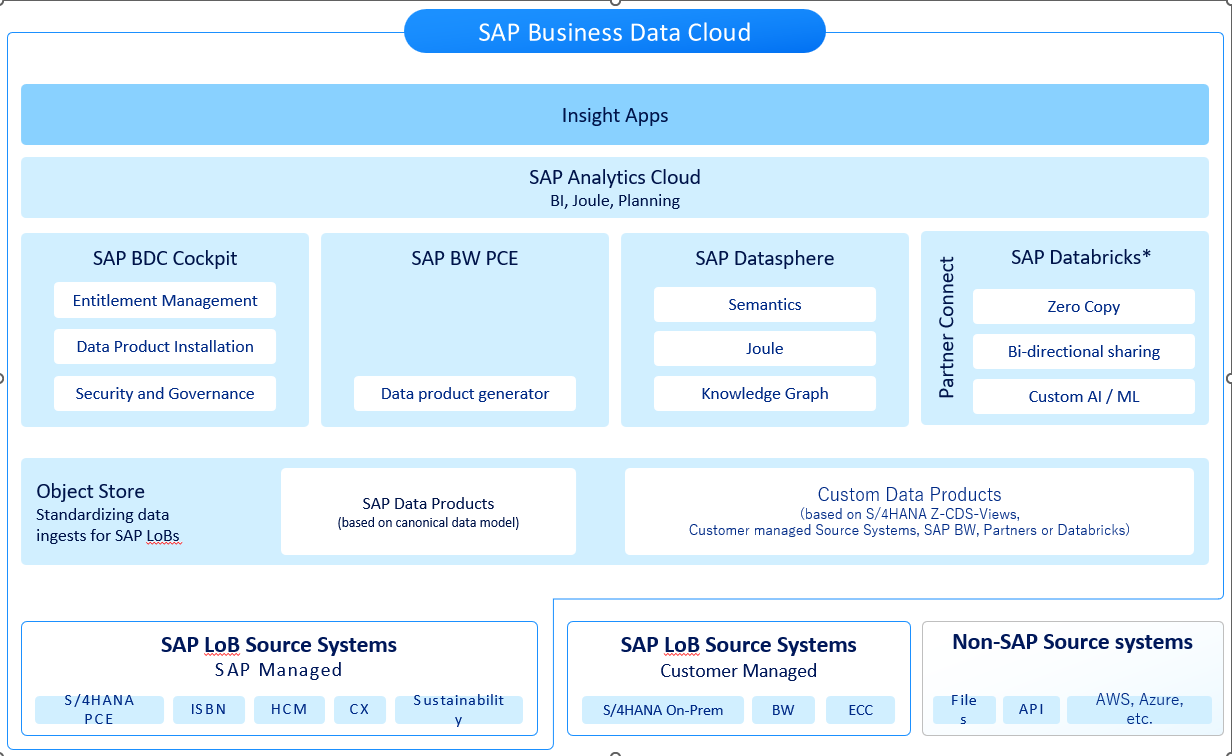Click the Object Store heading
The height and width of the screenshot is (756, 1232).
tap(91, 491)
